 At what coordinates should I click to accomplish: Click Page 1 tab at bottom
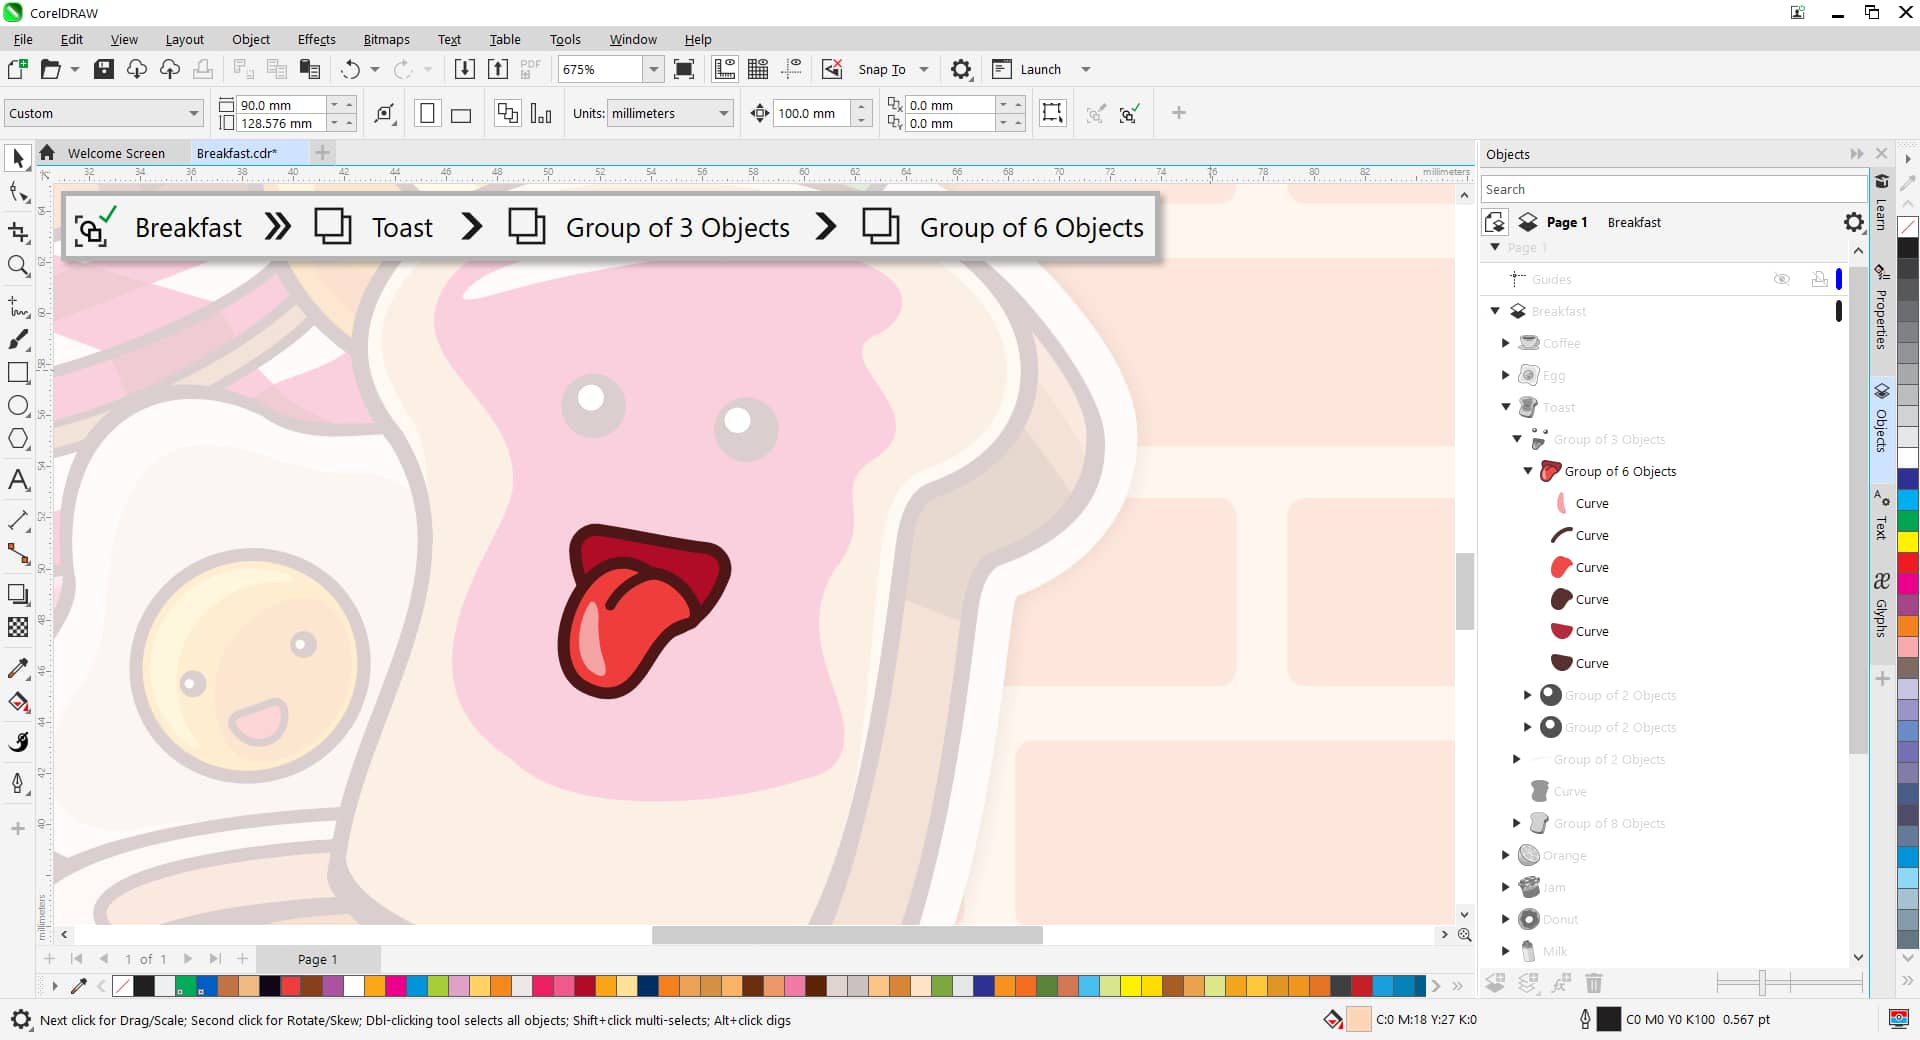coord(318,959)
